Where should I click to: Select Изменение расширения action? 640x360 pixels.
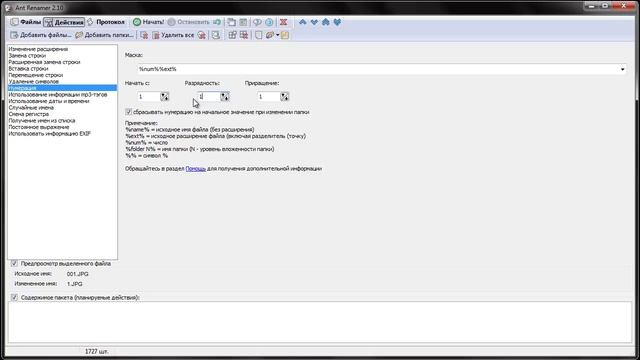click(x=38, y=49)
